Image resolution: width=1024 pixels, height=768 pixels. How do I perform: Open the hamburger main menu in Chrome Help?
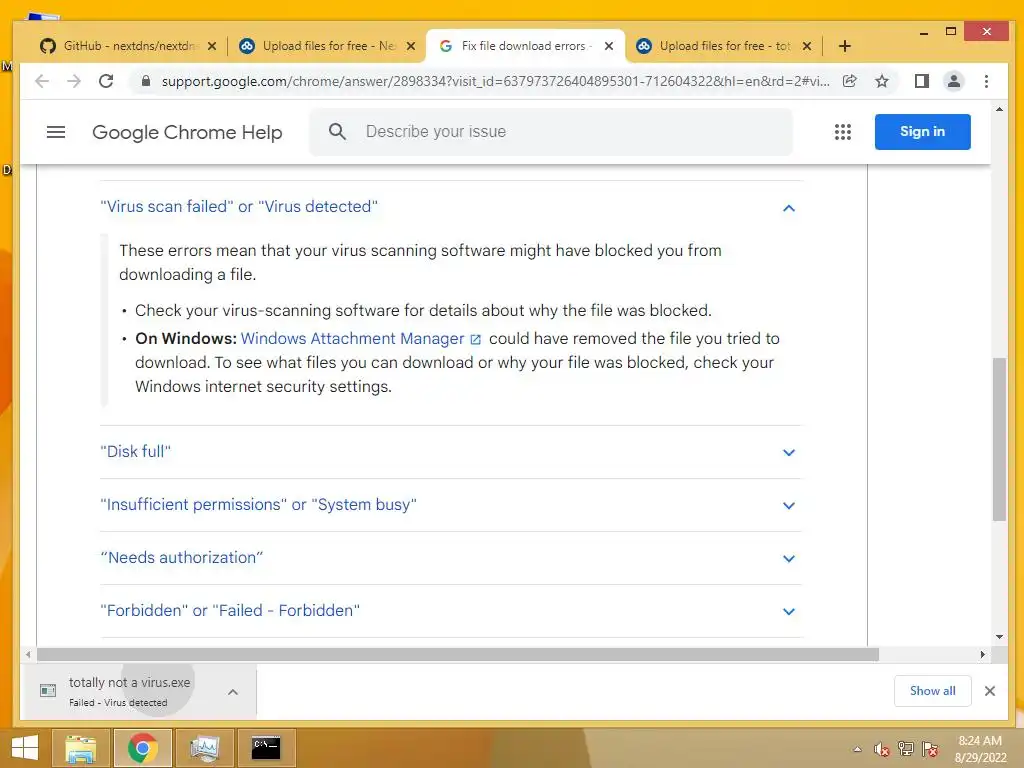(x=56, y=132)
